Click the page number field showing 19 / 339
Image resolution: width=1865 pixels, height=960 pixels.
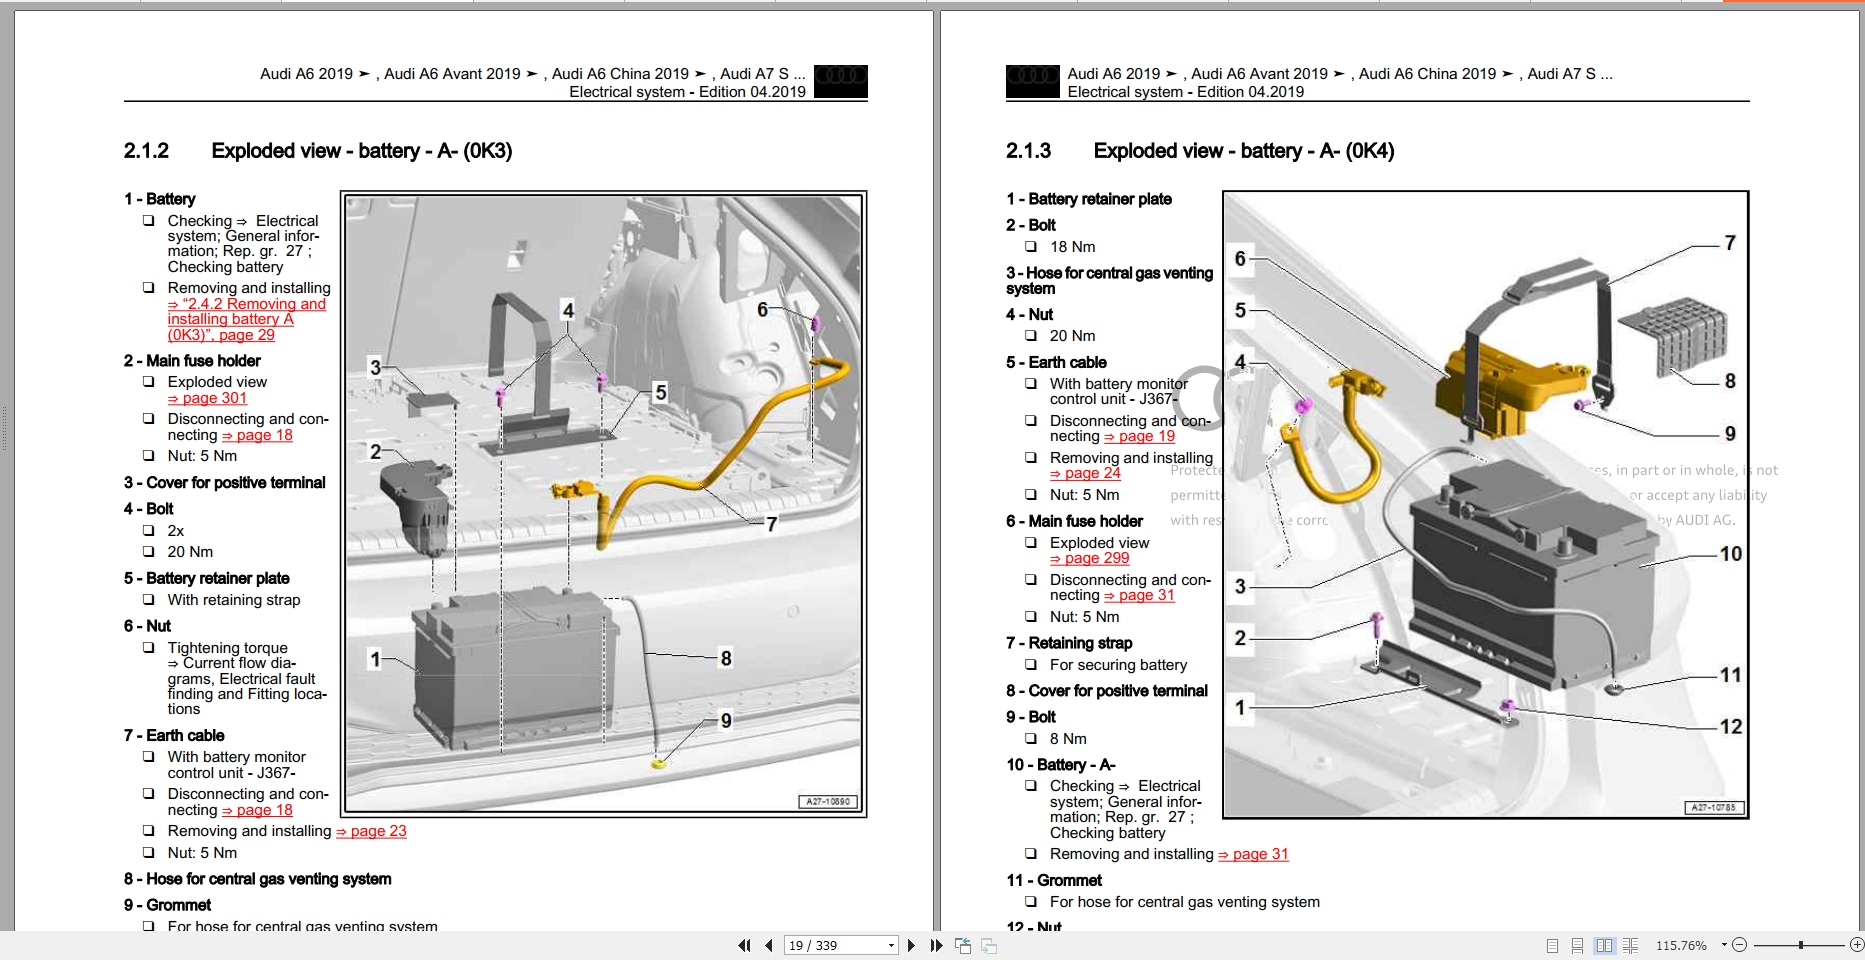(x=832, y=945)
